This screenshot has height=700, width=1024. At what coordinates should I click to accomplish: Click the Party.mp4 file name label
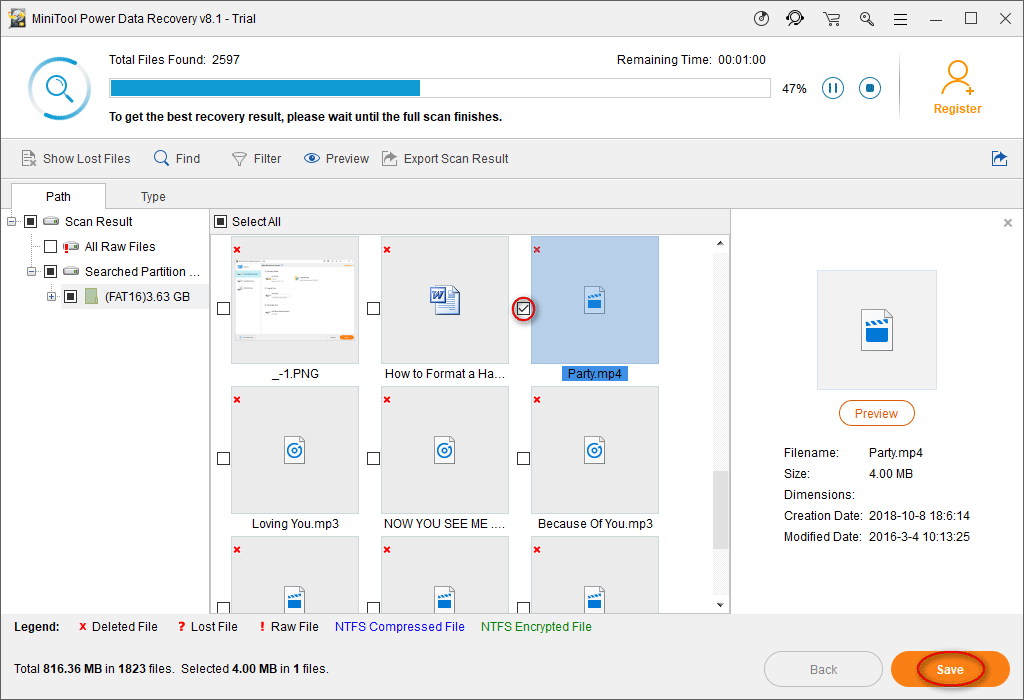tap(594, 374)
